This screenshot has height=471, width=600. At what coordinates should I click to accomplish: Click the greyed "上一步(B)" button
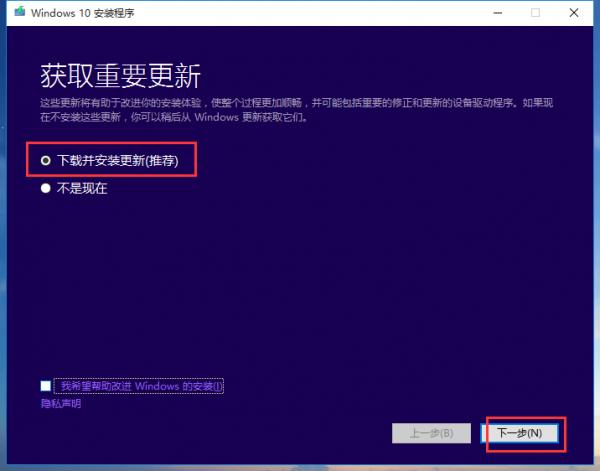click(x=431, y=433)
